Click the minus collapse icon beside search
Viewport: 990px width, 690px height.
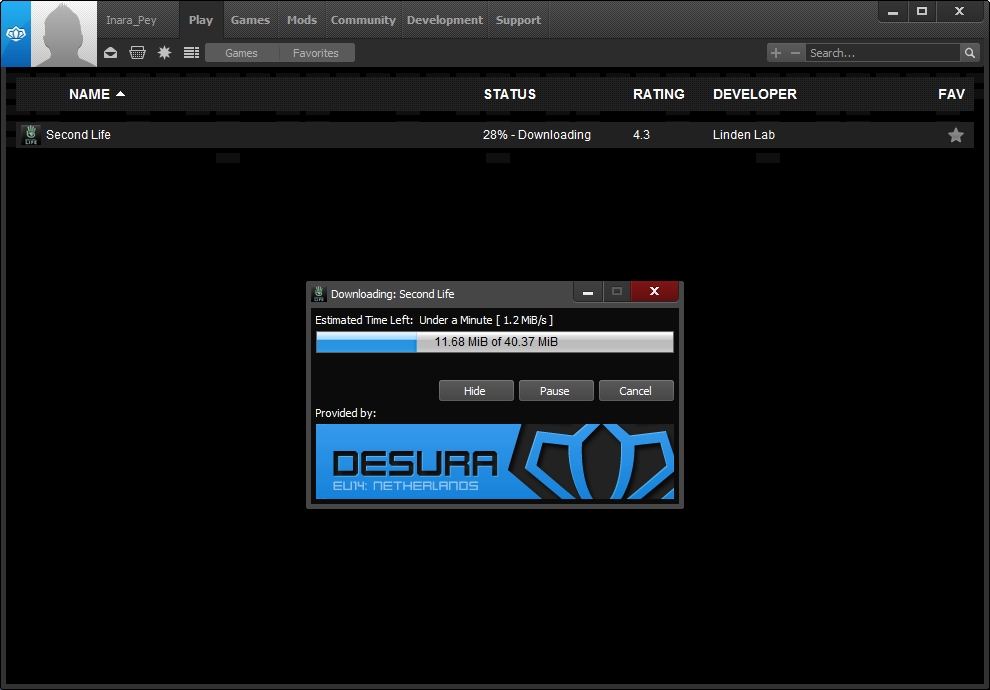click(x=796, y=53)
